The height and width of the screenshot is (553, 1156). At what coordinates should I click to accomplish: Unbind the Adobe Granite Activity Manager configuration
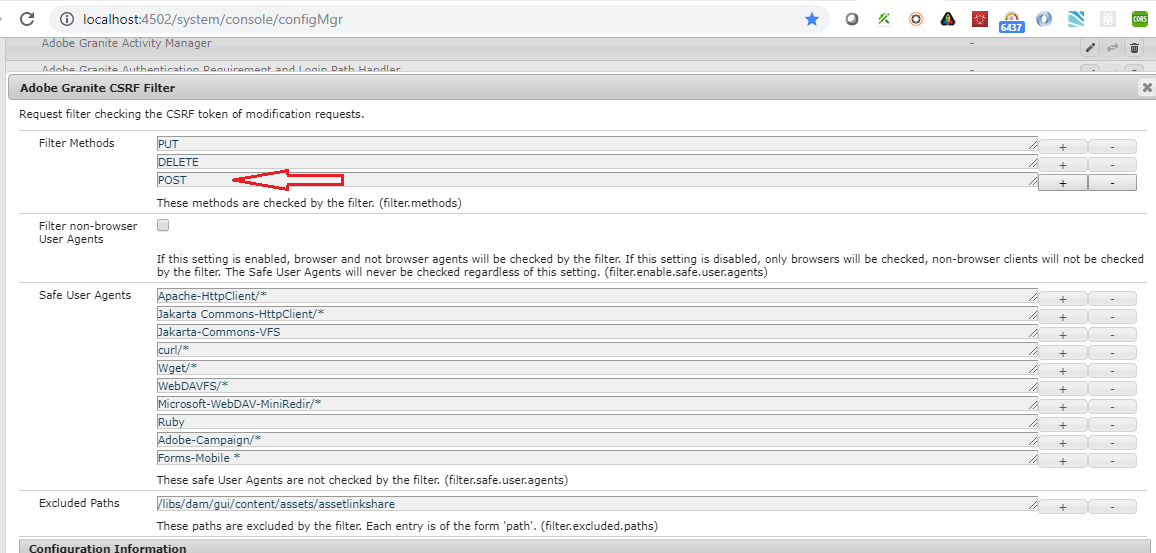(x=1113, y=48)
